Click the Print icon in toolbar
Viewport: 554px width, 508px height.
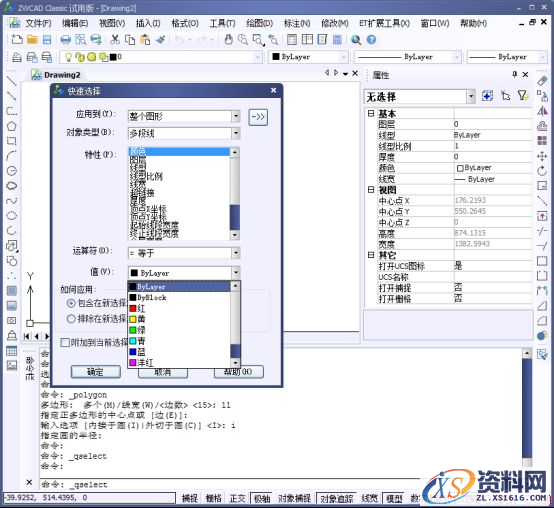tap(65, 40)
